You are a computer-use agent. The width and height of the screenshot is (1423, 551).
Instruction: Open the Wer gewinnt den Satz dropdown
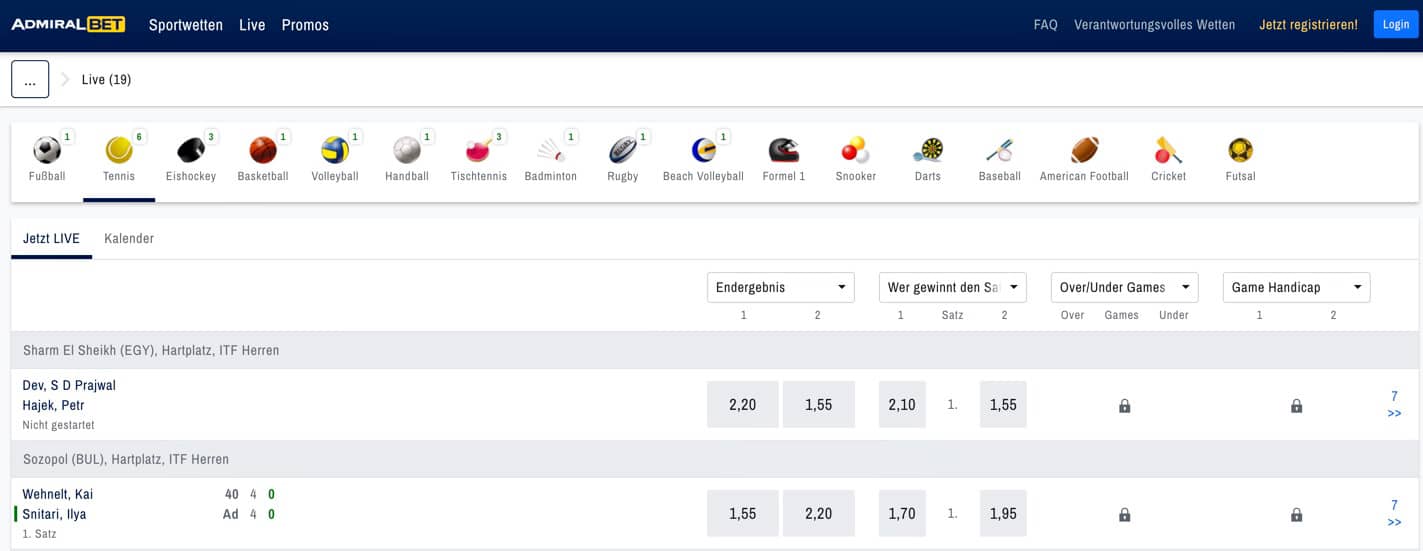pyautogui.click(x=952, y=287)
